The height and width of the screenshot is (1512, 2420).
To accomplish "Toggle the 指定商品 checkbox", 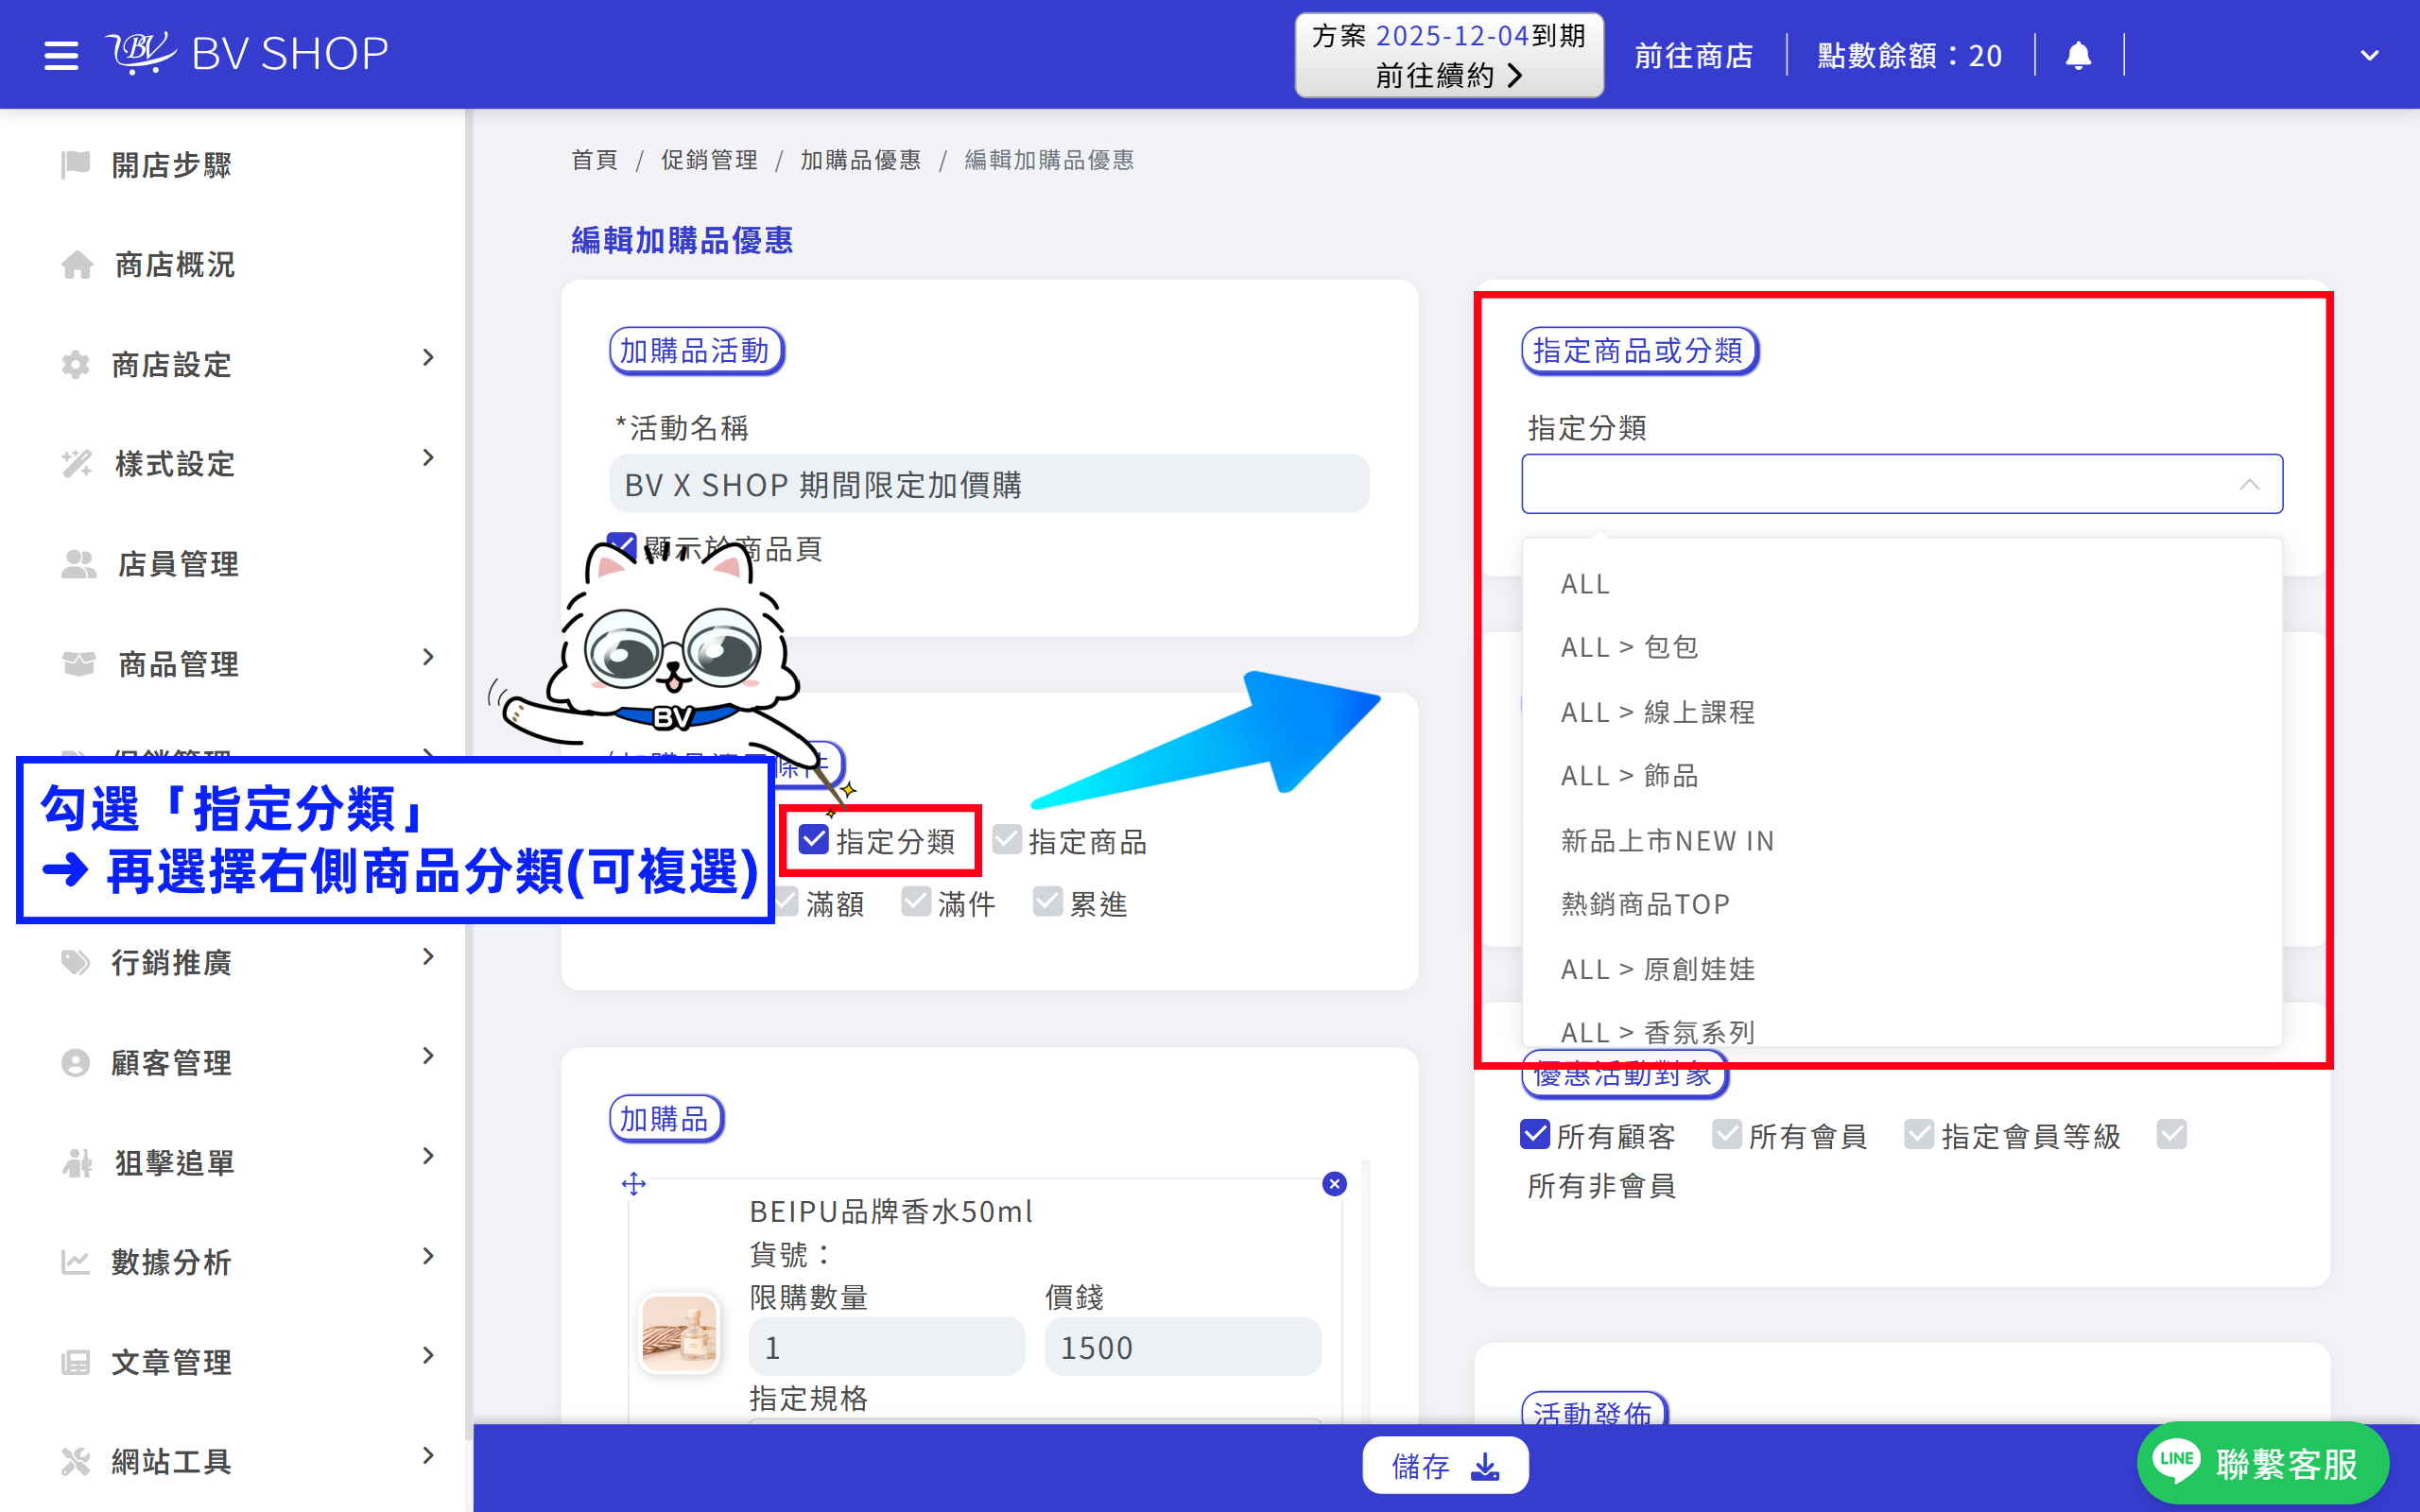I will (1006, 840).
